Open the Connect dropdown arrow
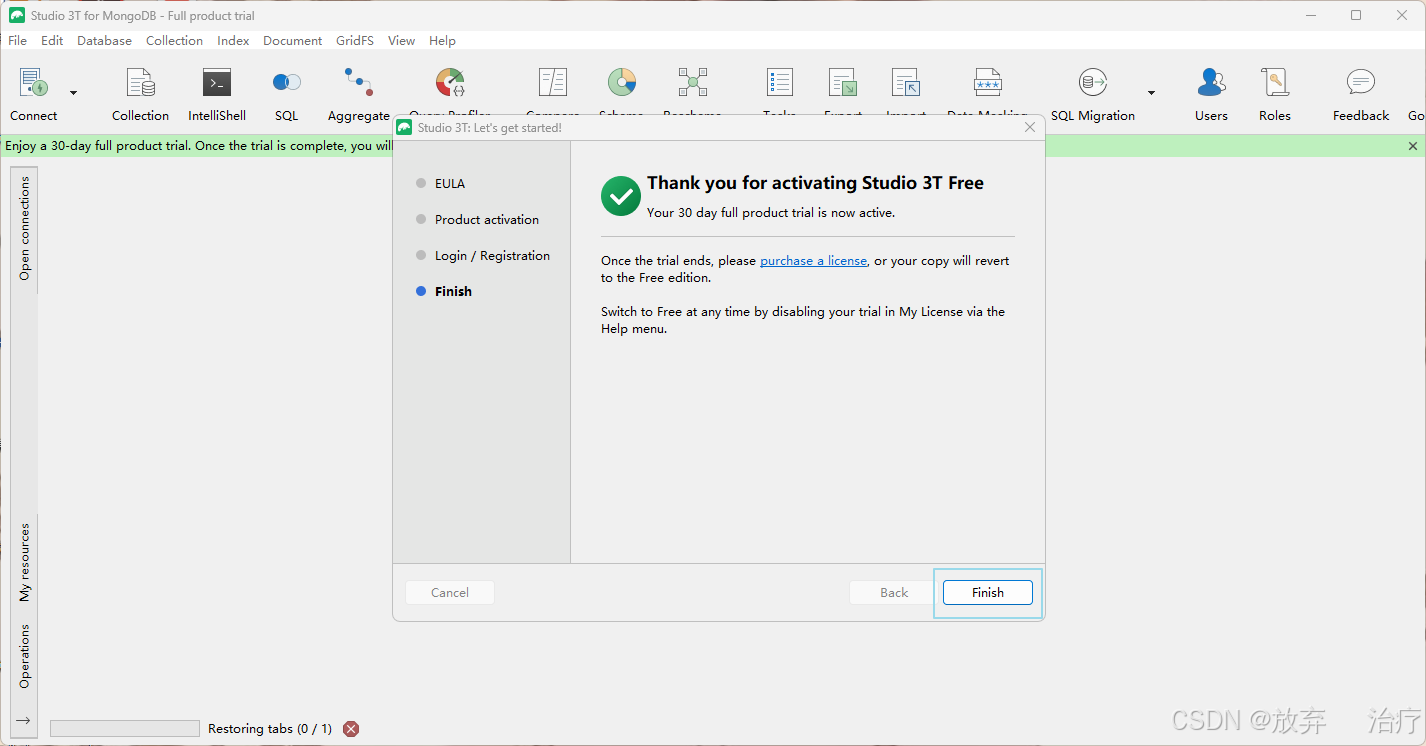1426x746 pixels. tap(73, 93)
